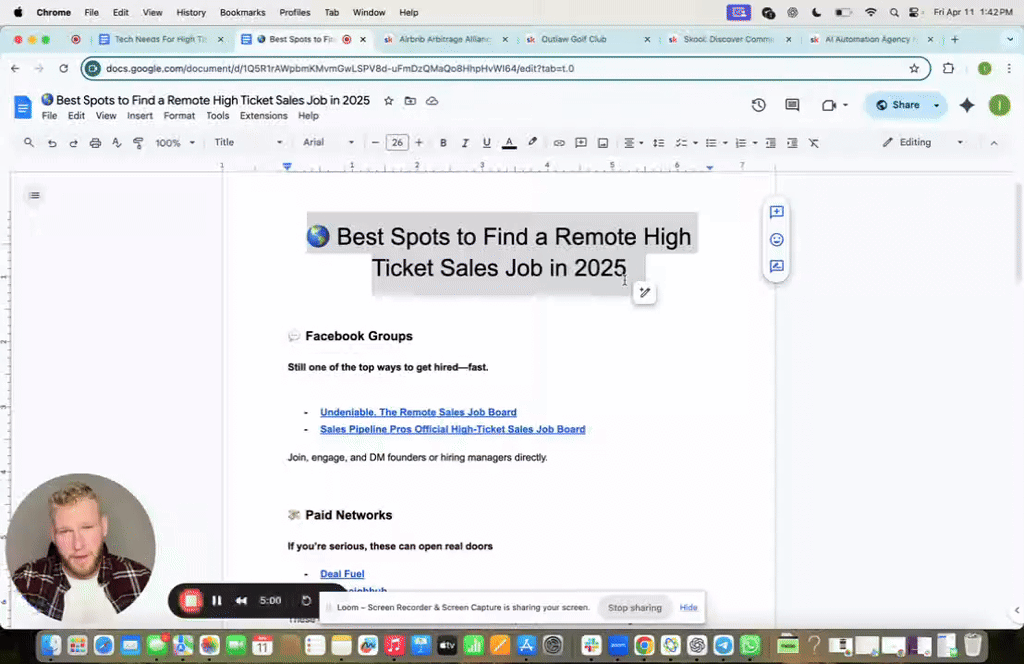
Task: Click the print icon in toolbar
Action: pos(95,143)
